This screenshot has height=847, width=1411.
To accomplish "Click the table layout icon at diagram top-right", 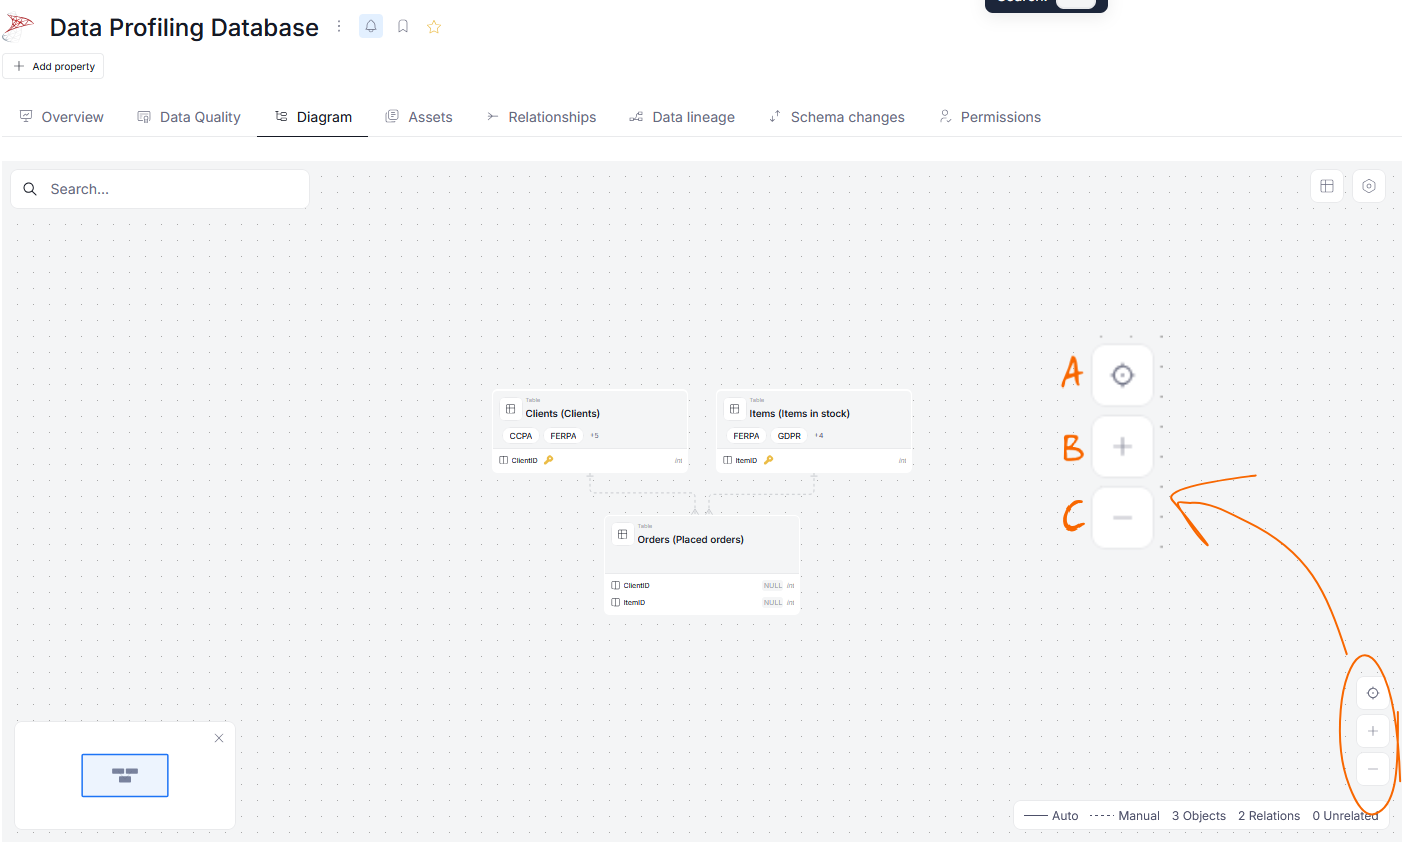I will (1327, 186).
